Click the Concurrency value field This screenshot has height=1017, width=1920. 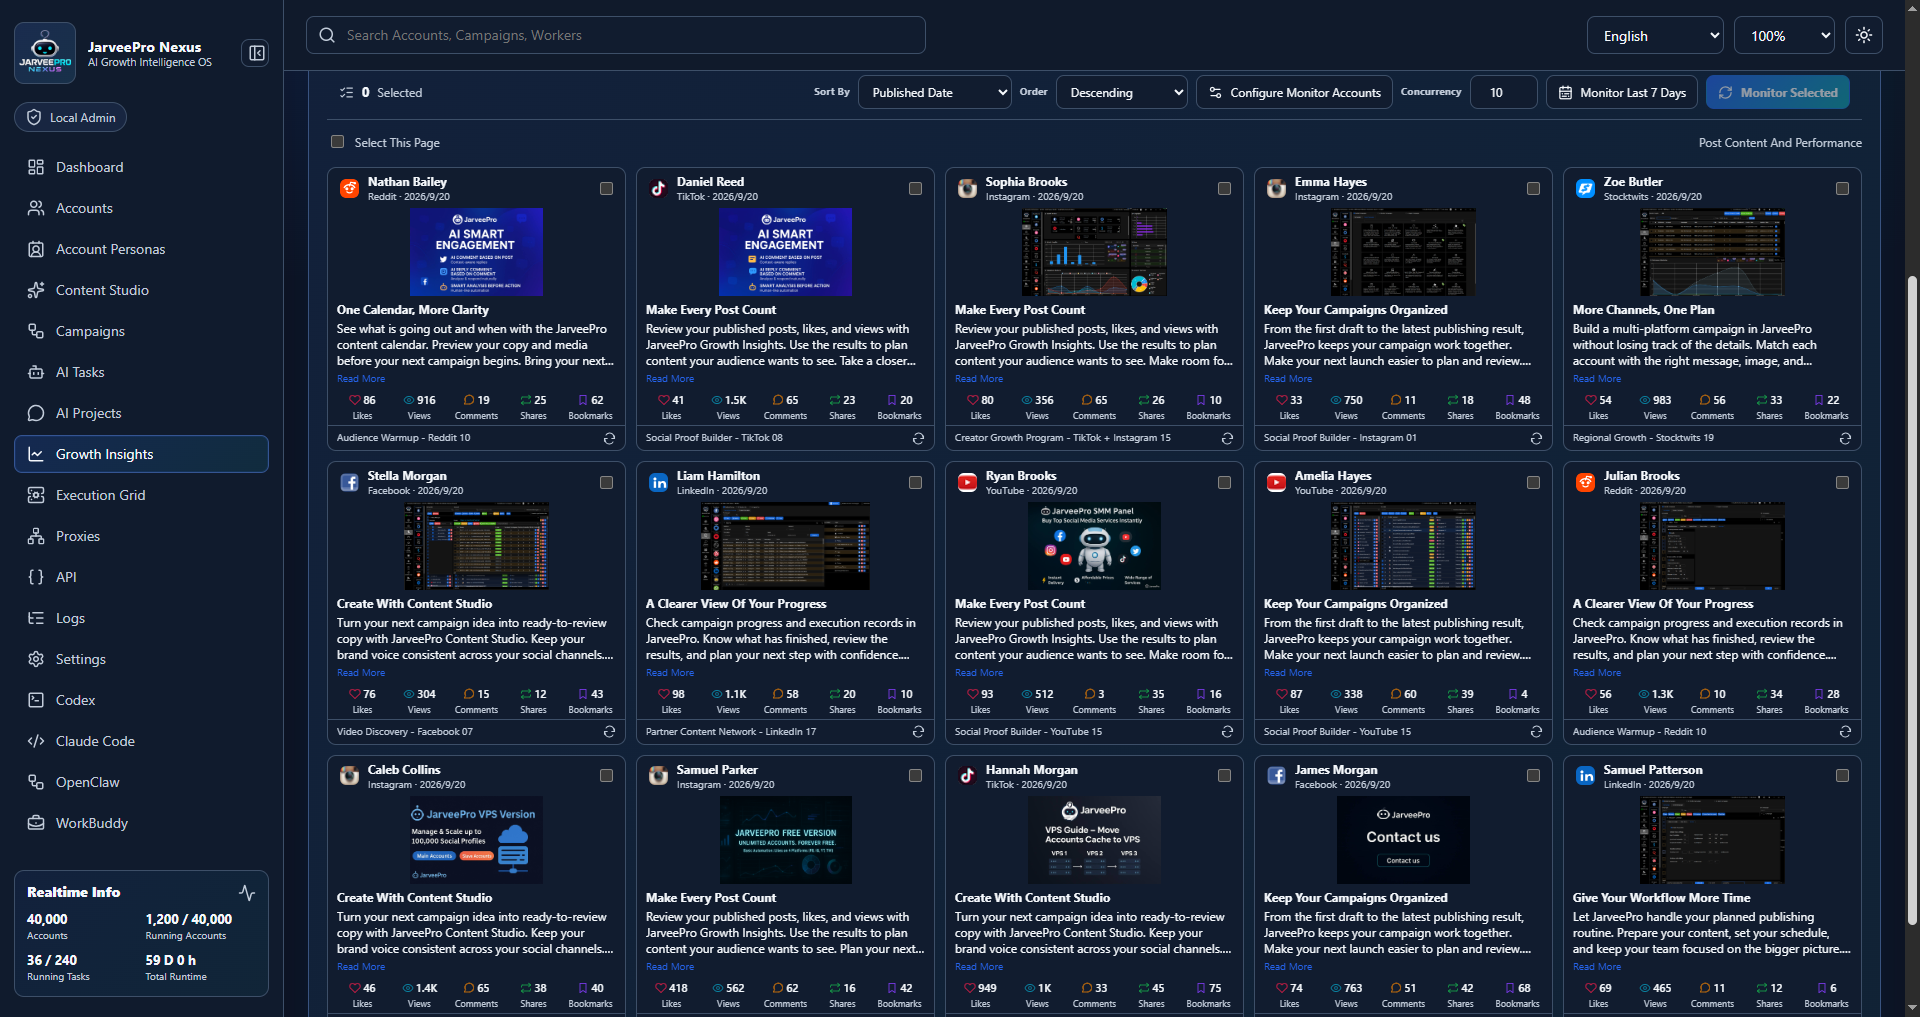pos(1504,92)
